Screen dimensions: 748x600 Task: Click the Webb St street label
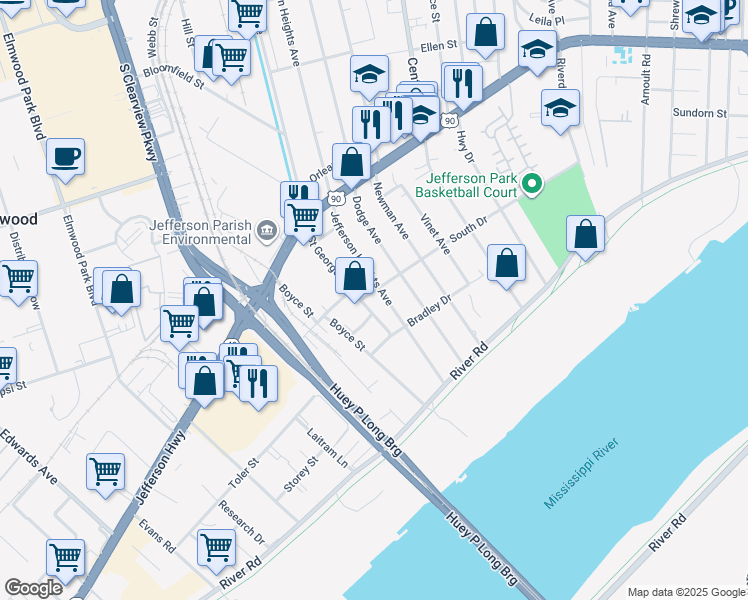click(153, 38)
